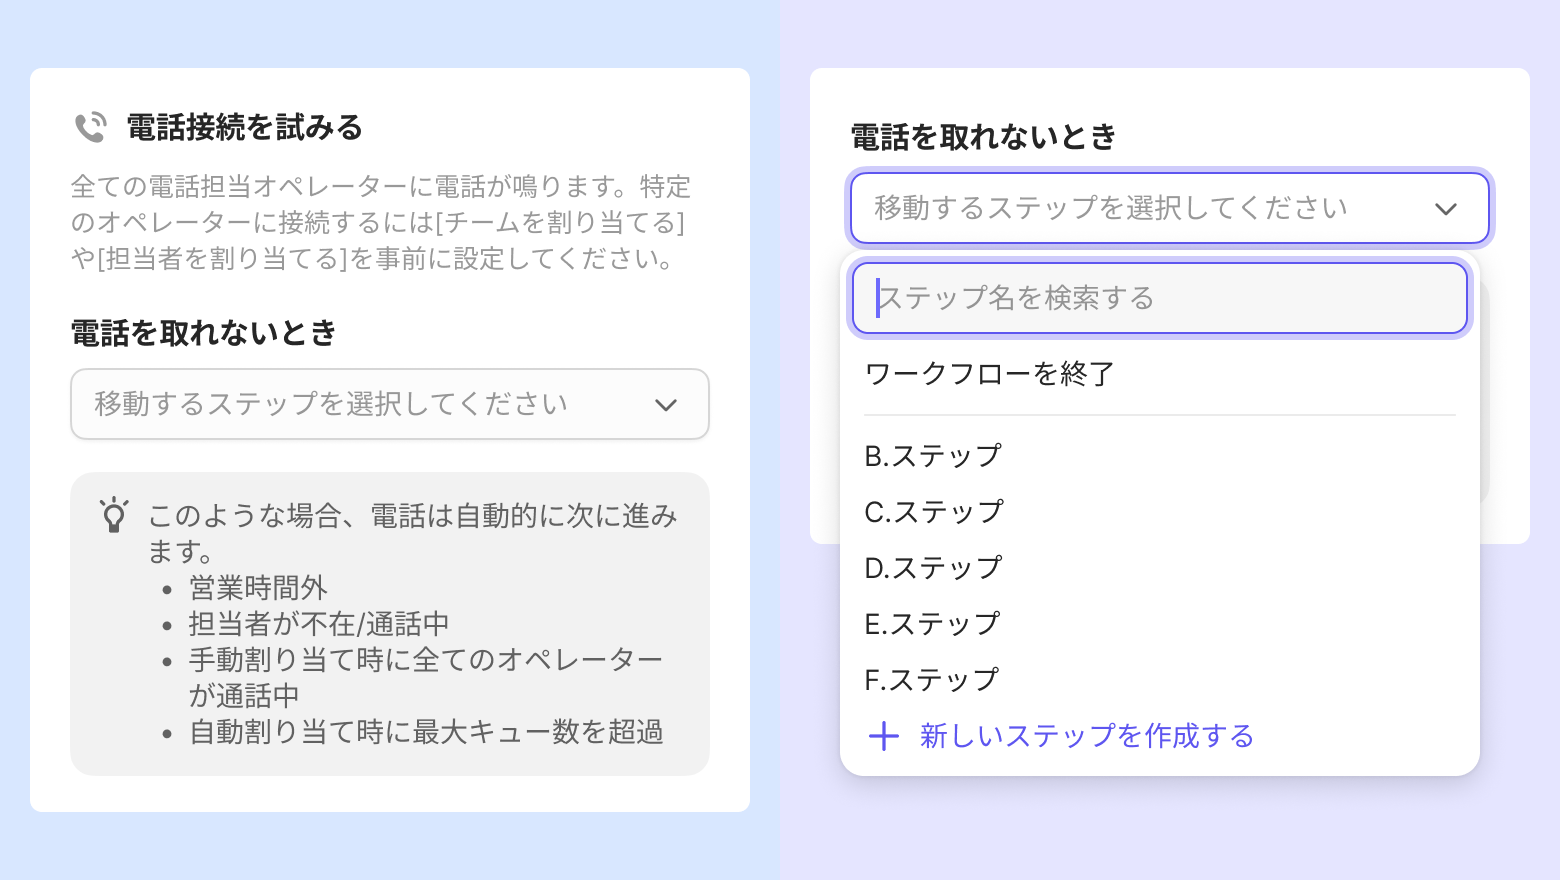Viewport: 1560px width, 880px height.
Task: Click the phone icon beside 電話接続を試みる
Action: click(x=90, y=127)
